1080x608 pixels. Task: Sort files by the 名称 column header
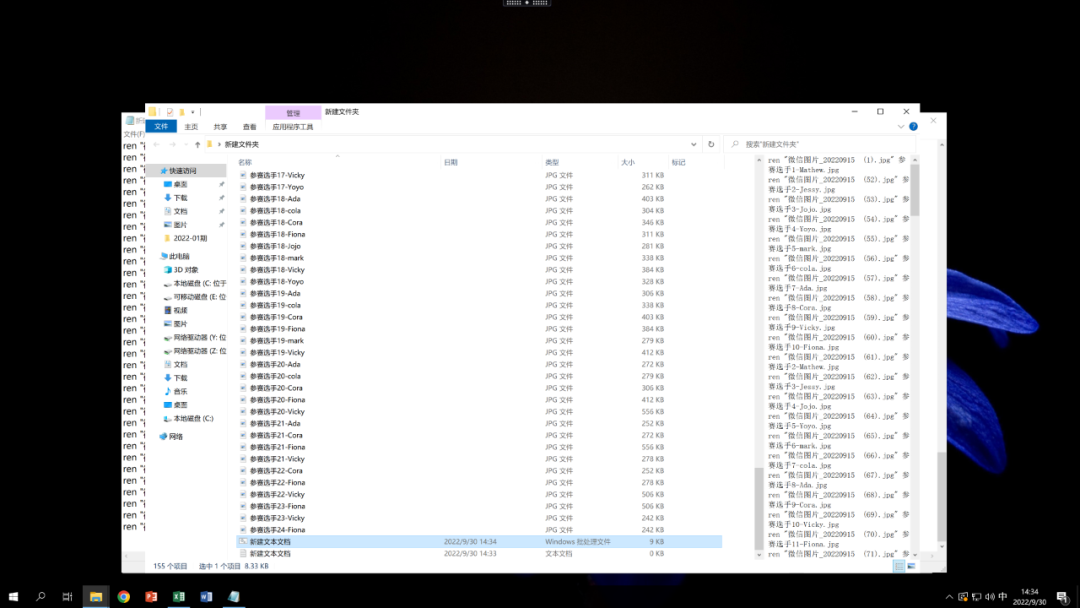click(x=245, y=163)
